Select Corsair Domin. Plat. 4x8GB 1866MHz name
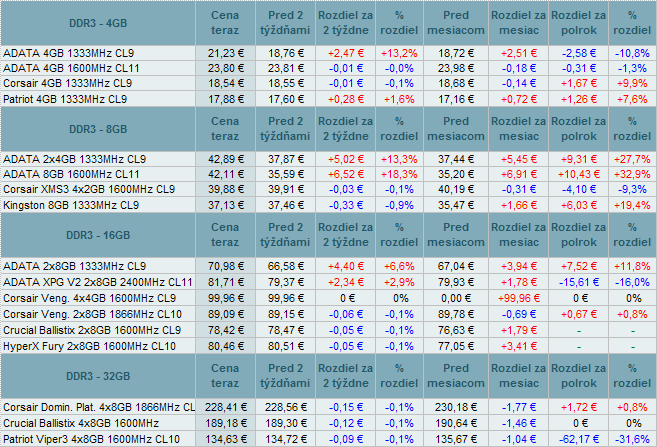This screenshot has width=657, height=447. (99, 407)
